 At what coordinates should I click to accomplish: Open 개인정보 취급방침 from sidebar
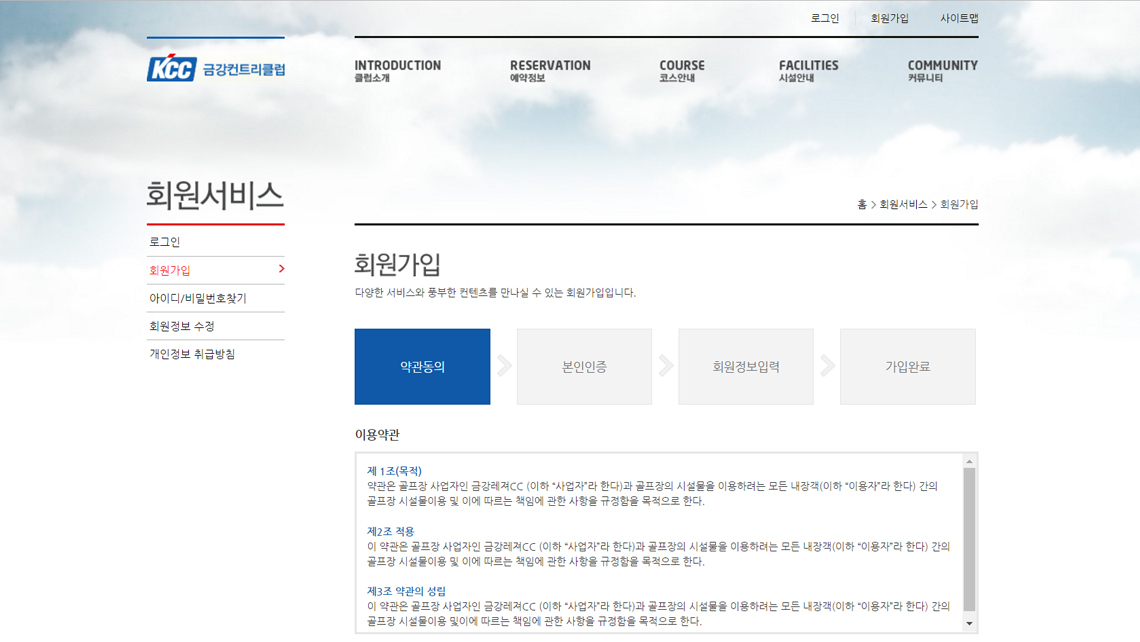coord(192,354)
